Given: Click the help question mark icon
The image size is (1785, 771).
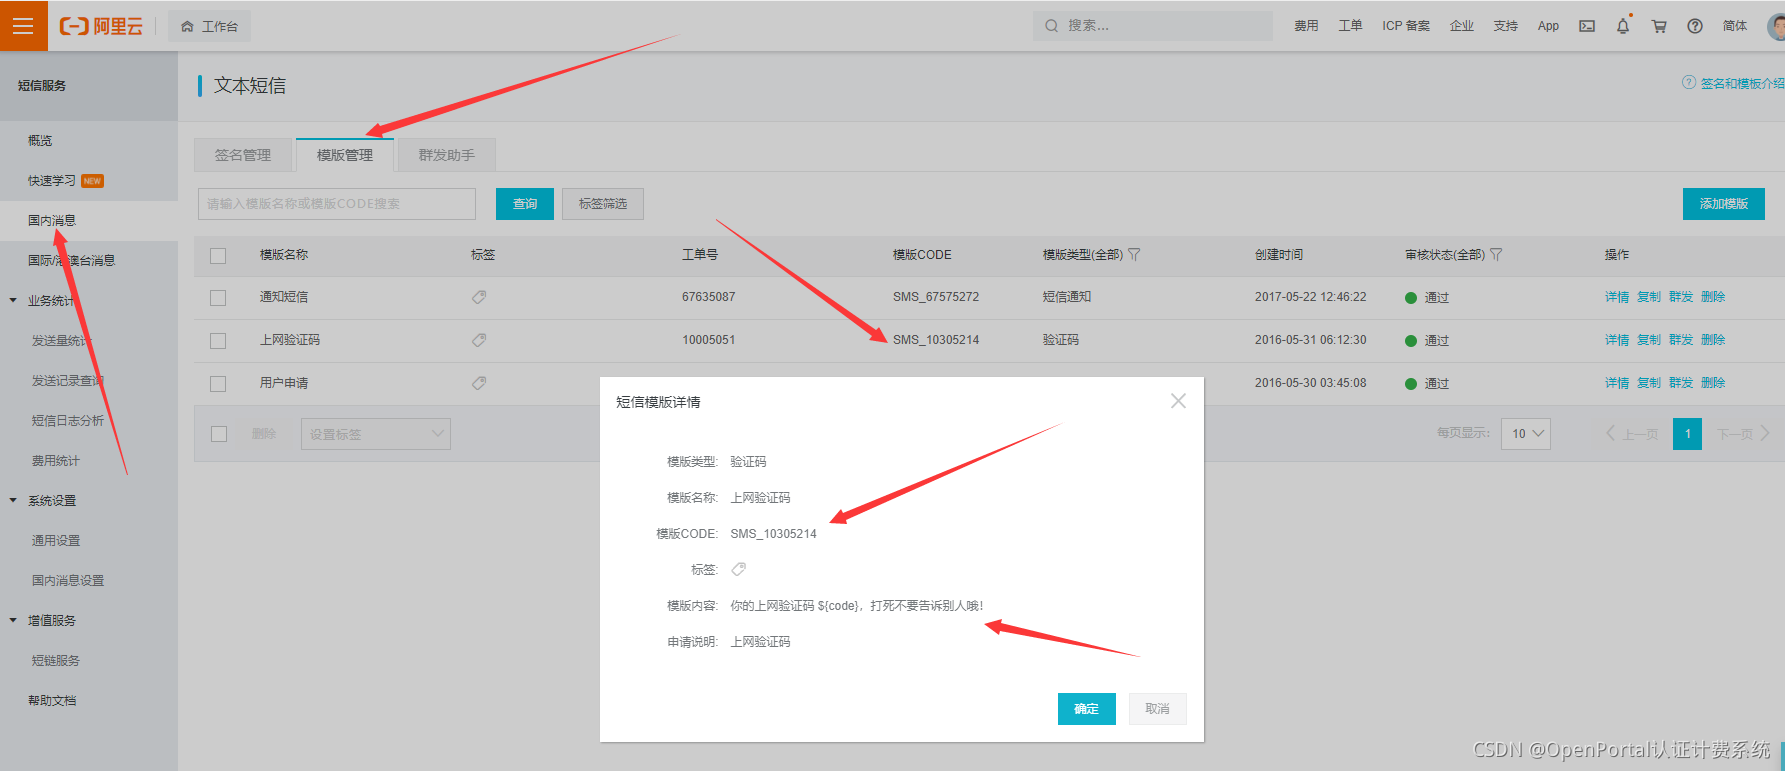Looking at the screenshot, I should pyautogui.click(x=1695, y=26).
